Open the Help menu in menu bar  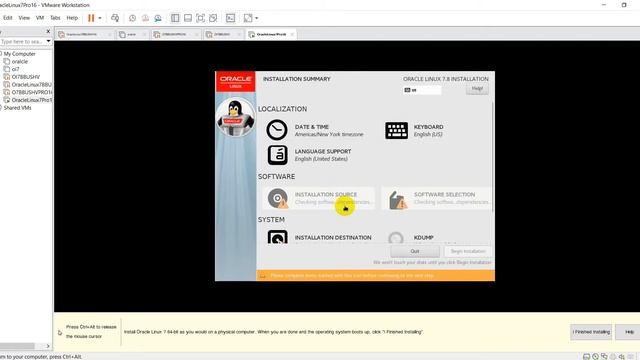[72, 18]
